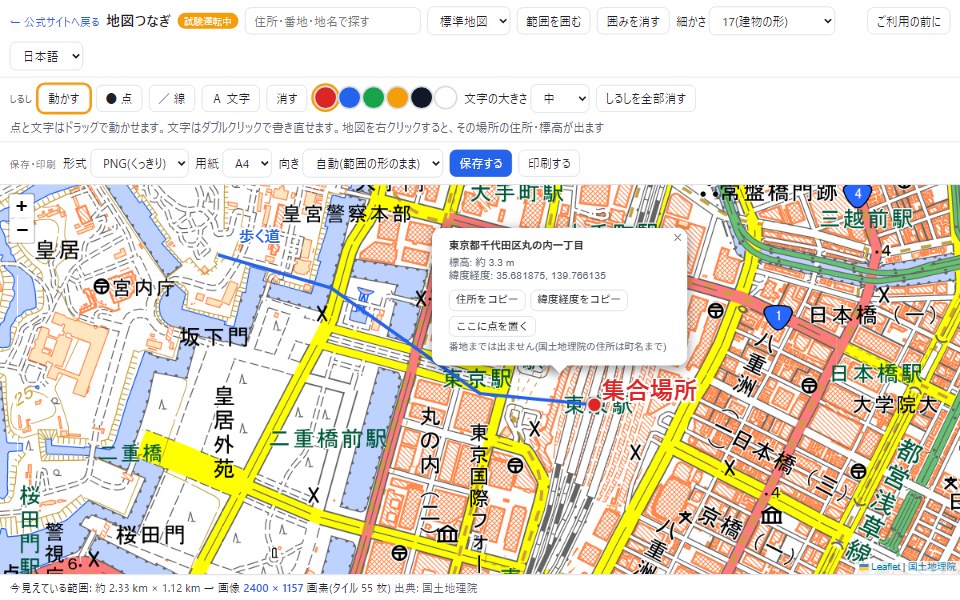Open the 標準地図 map type dropdown
960x600 pixels.
pos(469,21)
